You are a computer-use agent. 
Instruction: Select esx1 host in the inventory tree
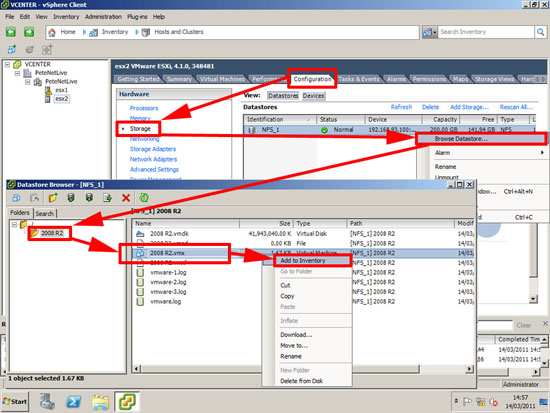point(61,90)
